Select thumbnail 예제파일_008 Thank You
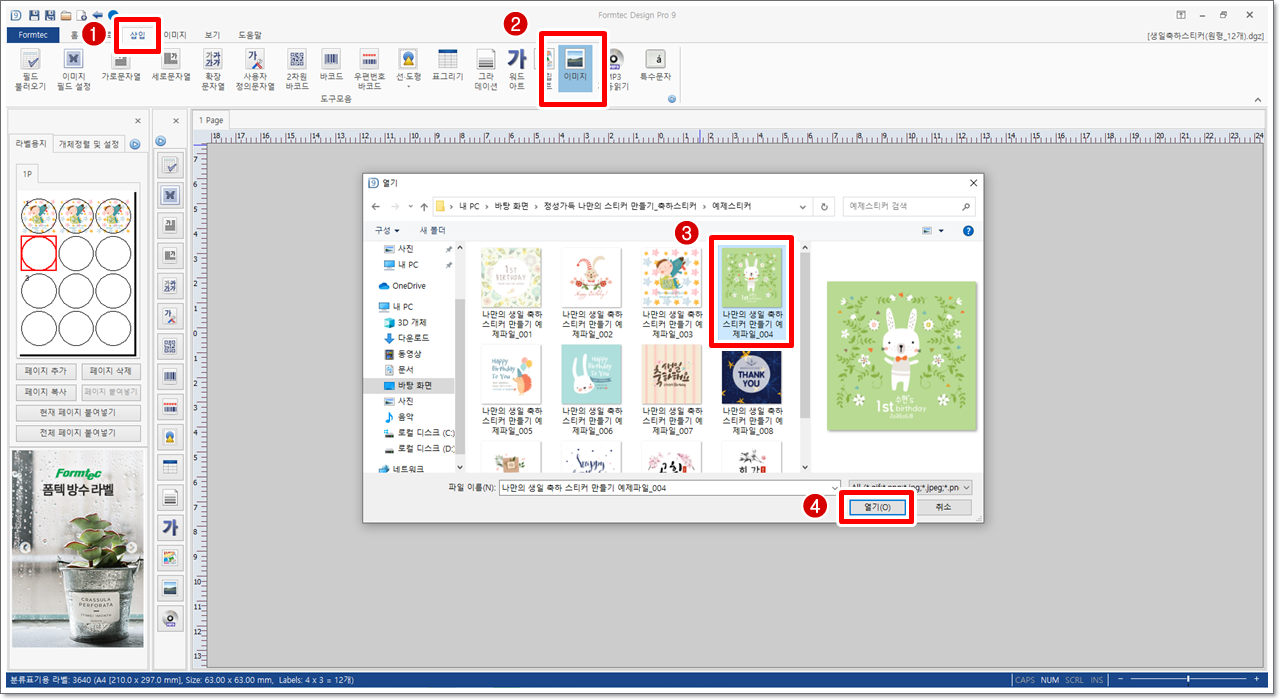 (x=752, y=391)
